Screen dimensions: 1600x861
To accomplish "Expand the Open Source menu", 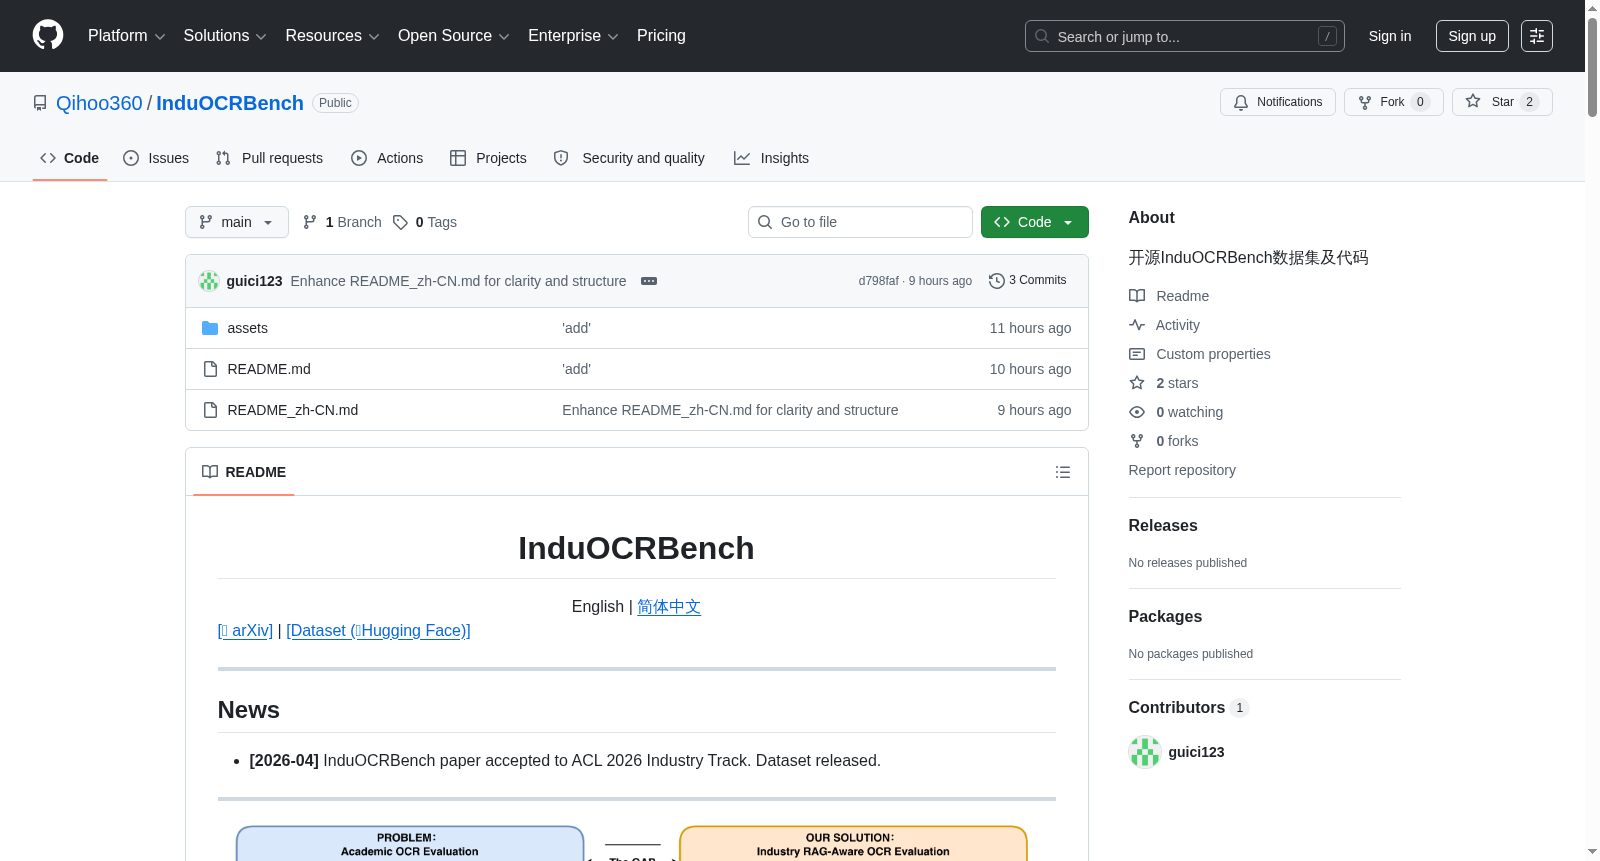I will coord(454,36).
